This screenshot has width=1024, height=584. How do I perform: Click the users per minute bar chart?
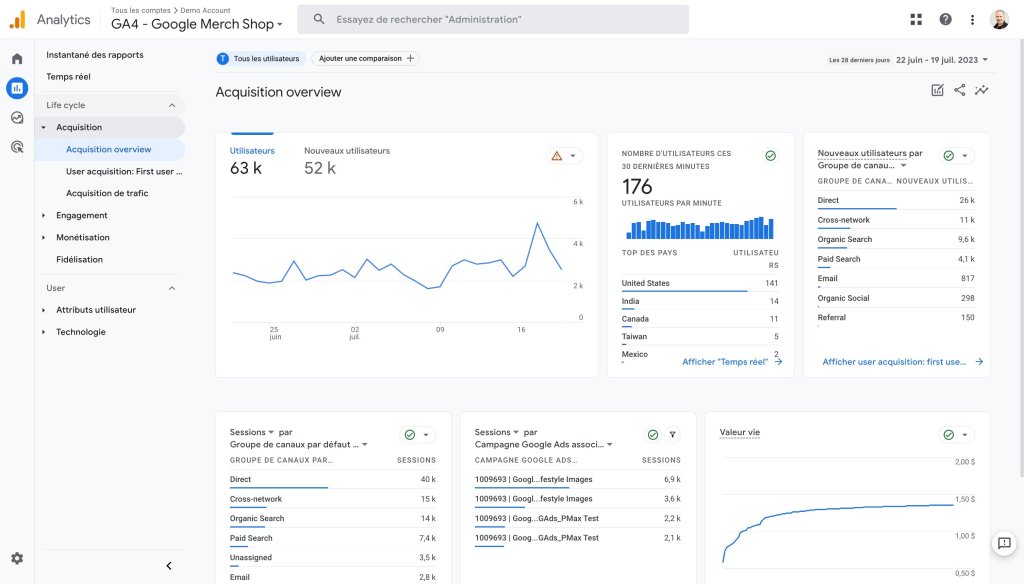point(699,228)
